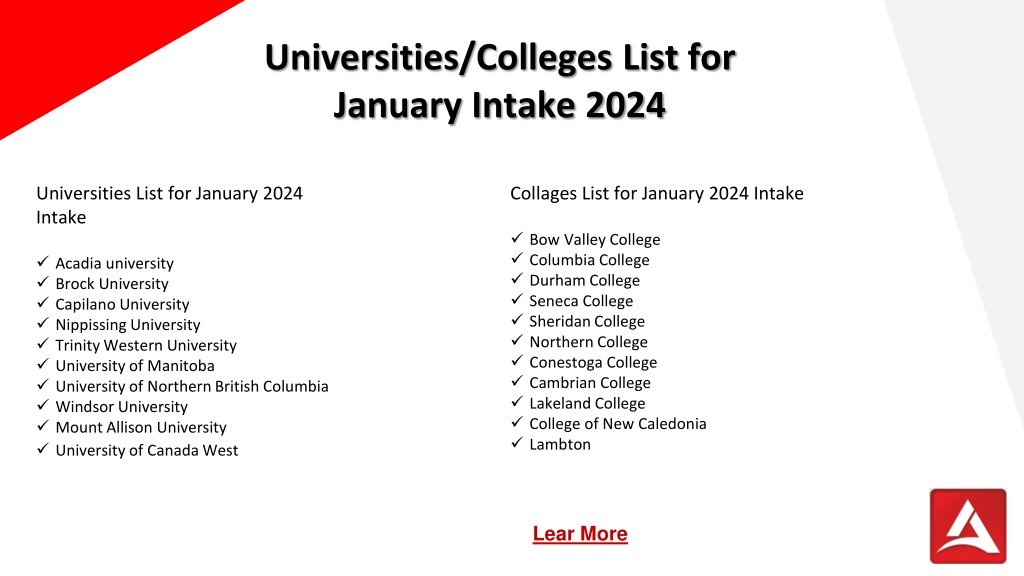Viewport: 1024px width, 576px height.
Task: Click checkmark beside Conestoga College
Action: [x=517, y=360]
